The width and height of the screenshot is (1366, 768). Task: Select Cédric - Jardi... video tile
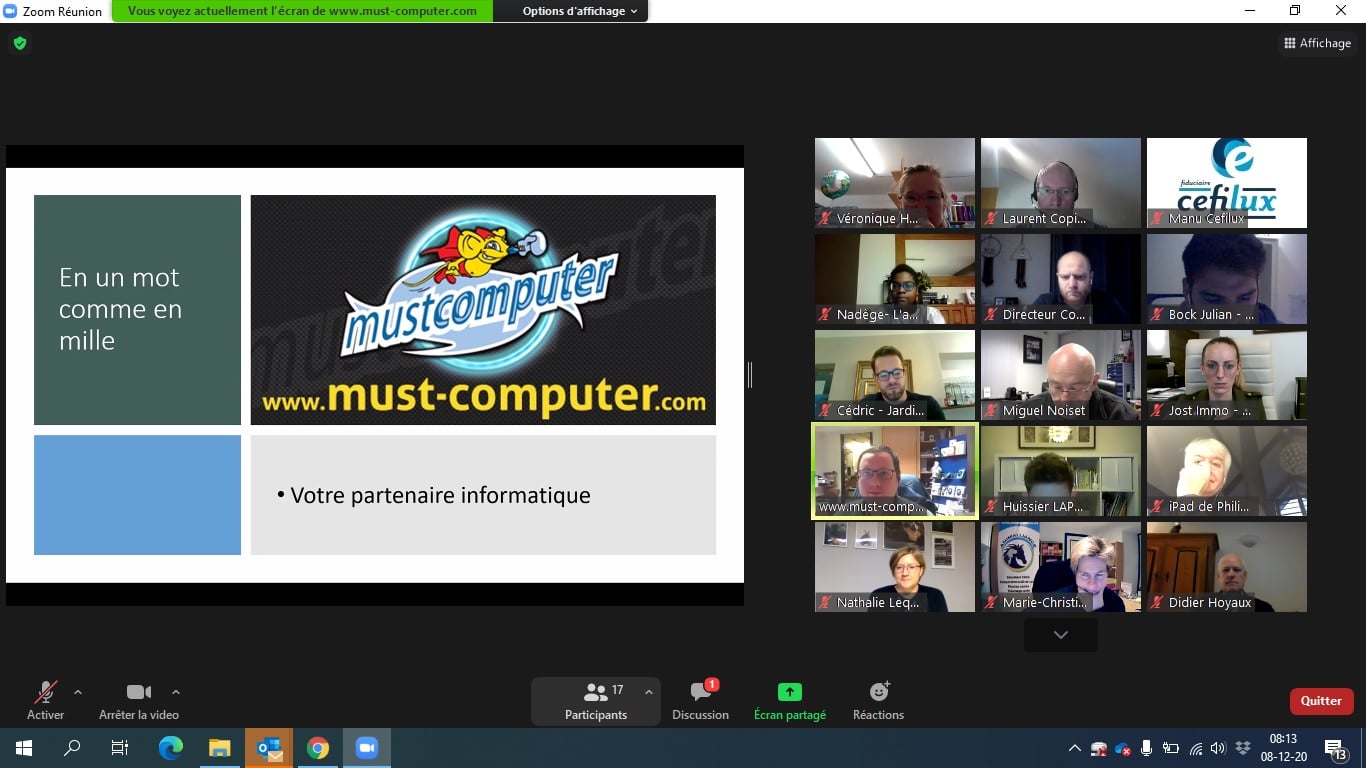click(x=895, y=375)
